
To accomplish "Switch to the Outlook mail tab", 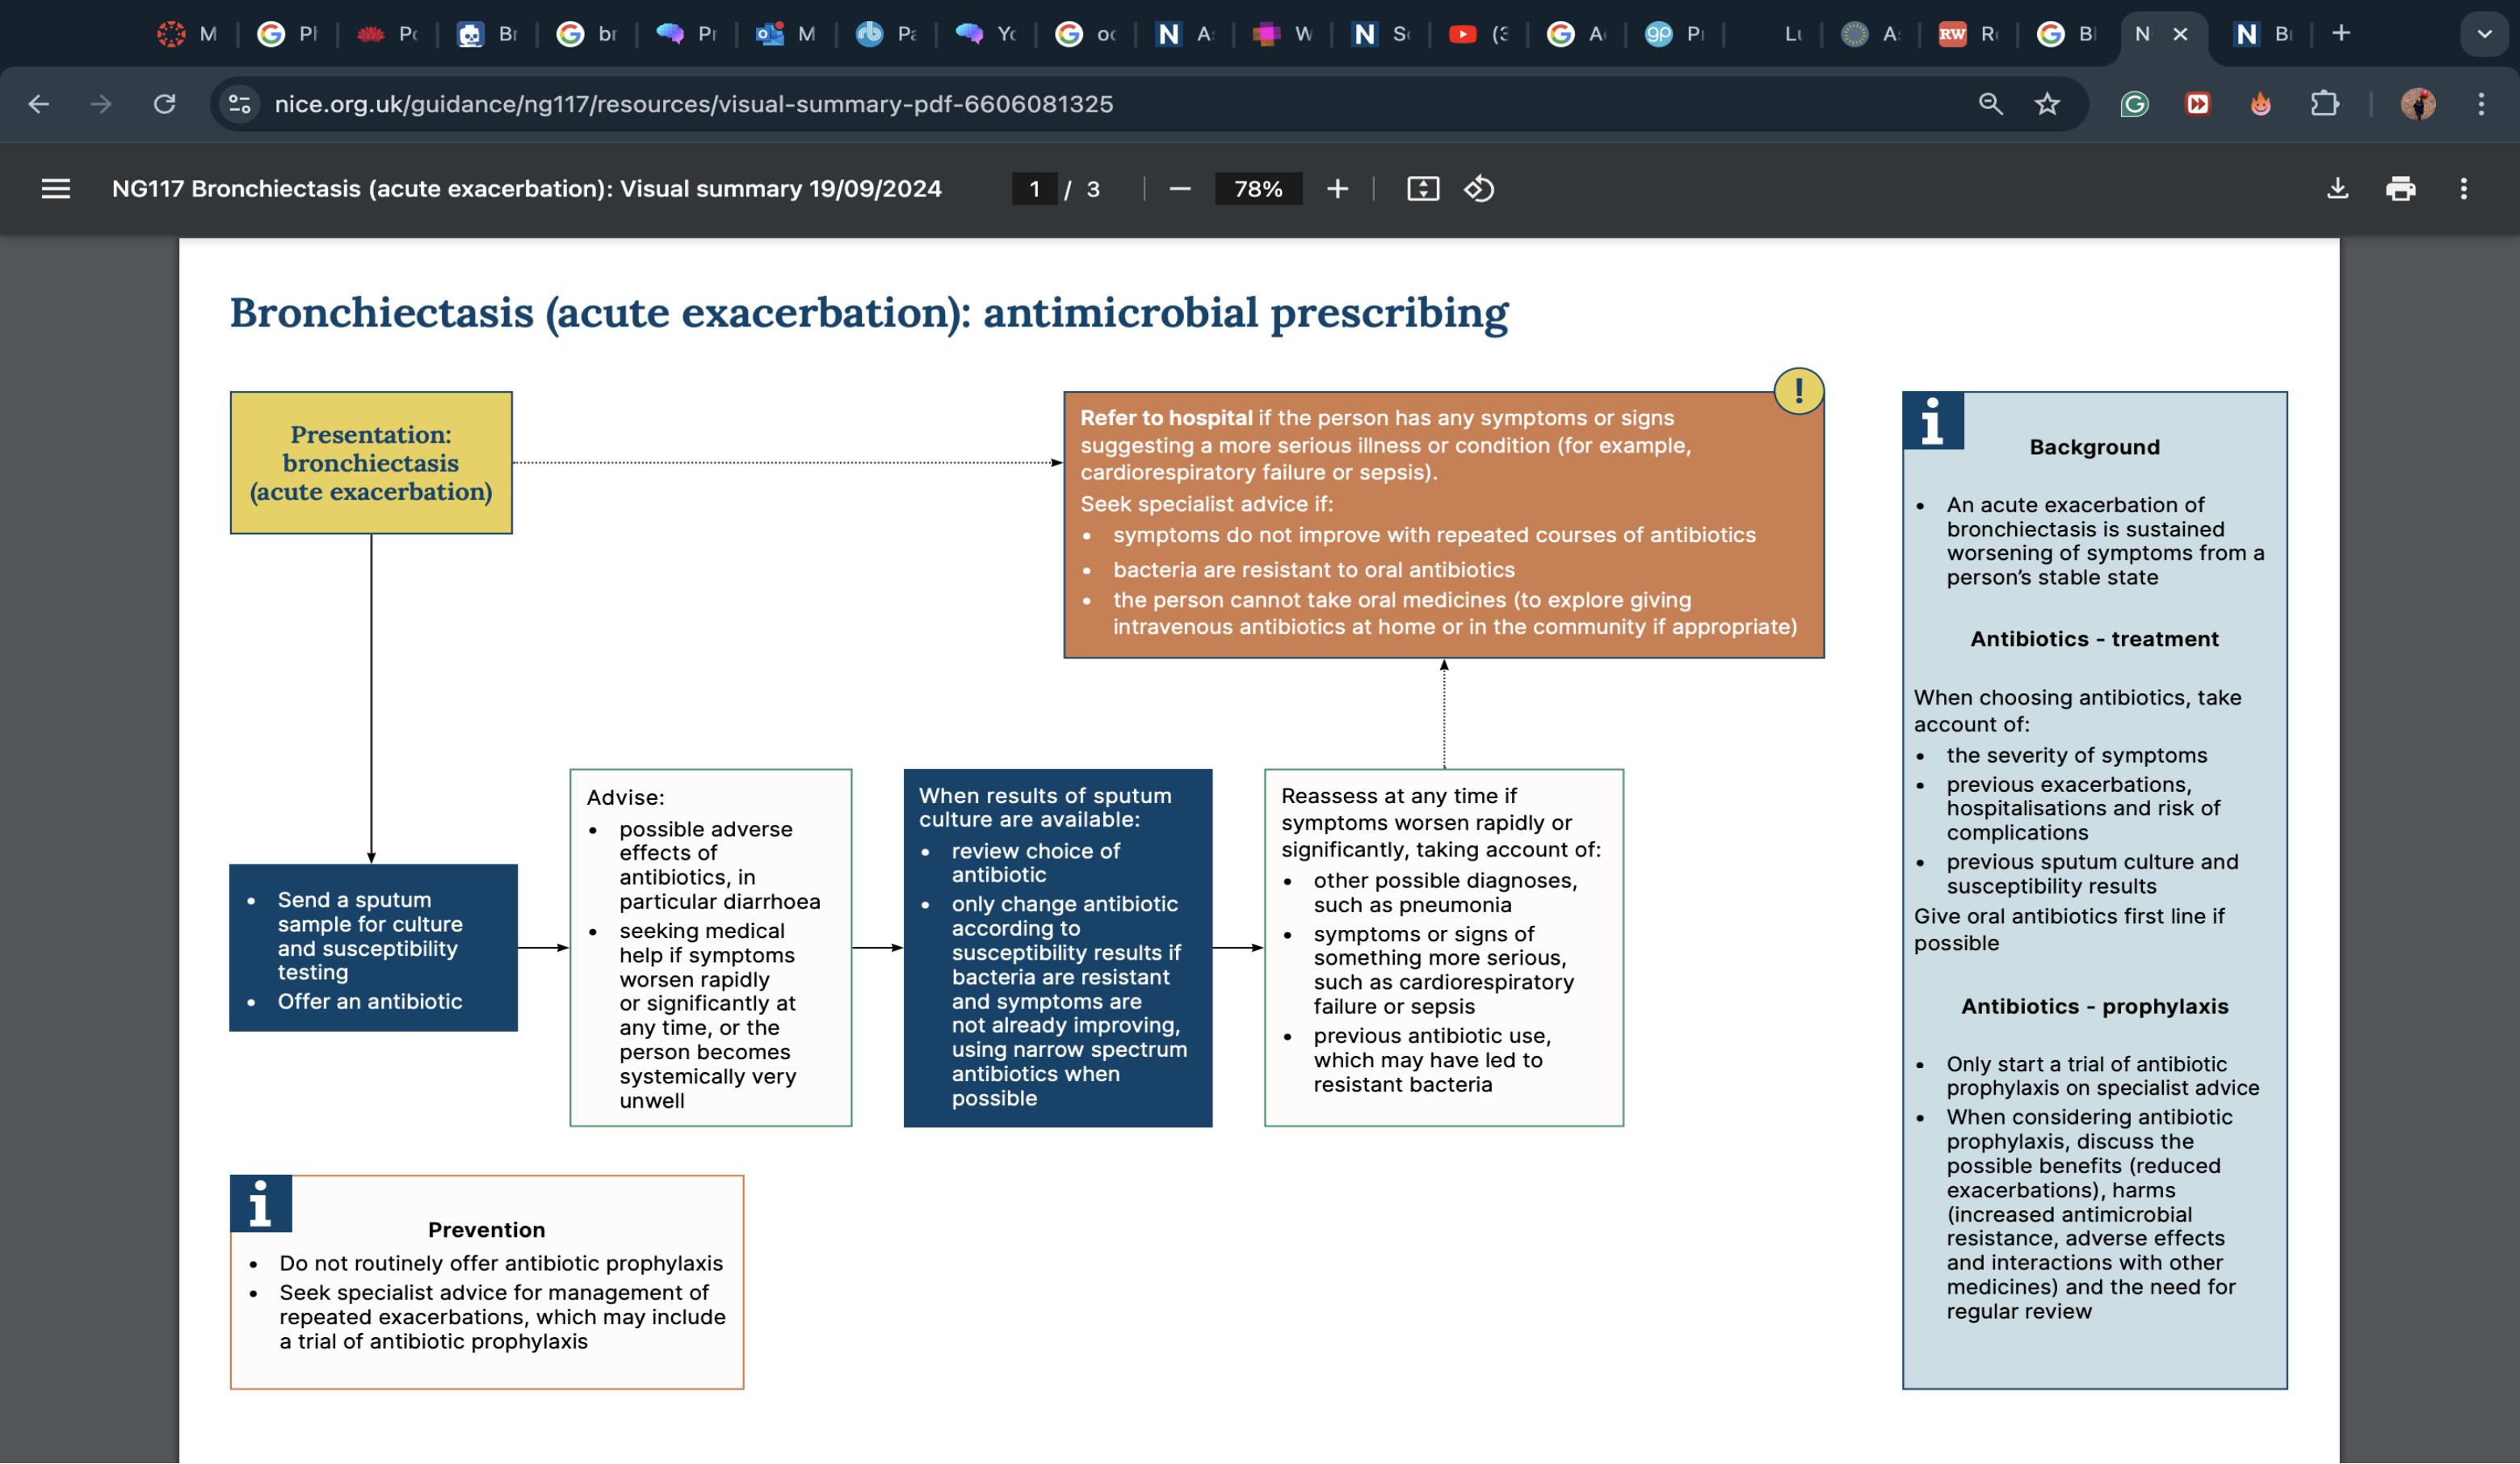I will point(785,34).
